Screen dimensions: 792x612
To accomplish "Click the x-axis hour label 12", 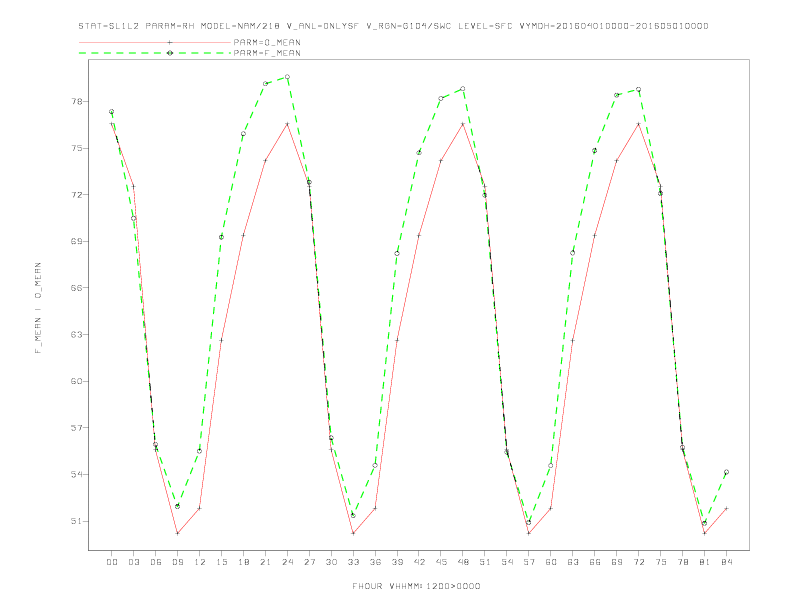I will point(200,562).
